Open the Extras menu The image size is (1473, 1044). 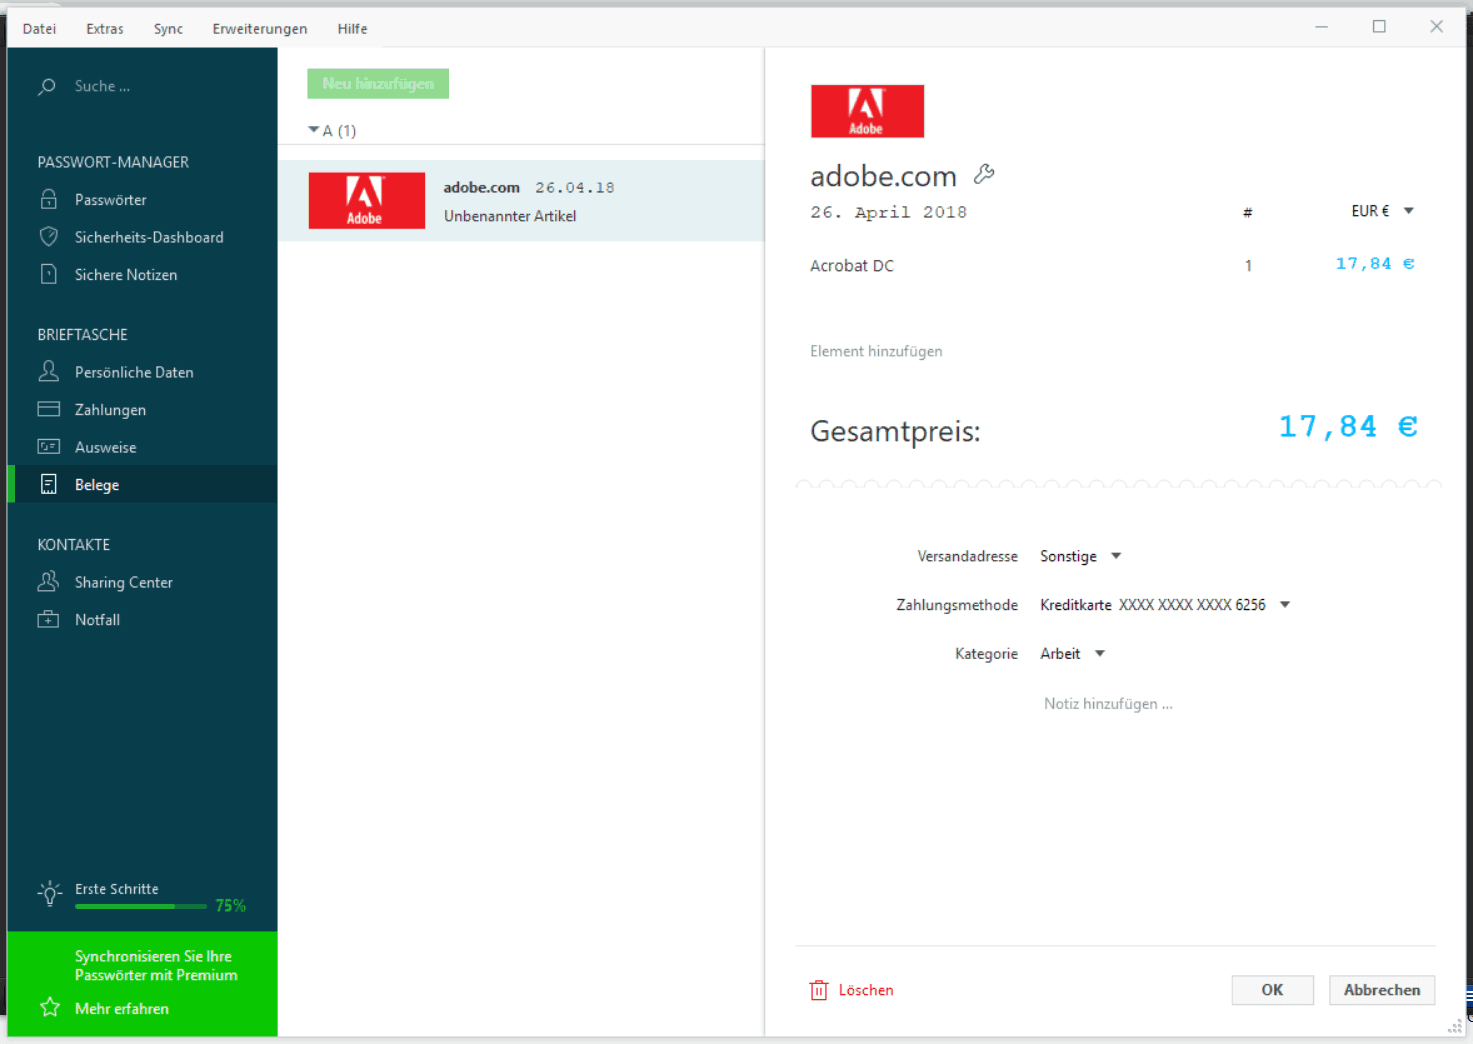click(105, 28)
